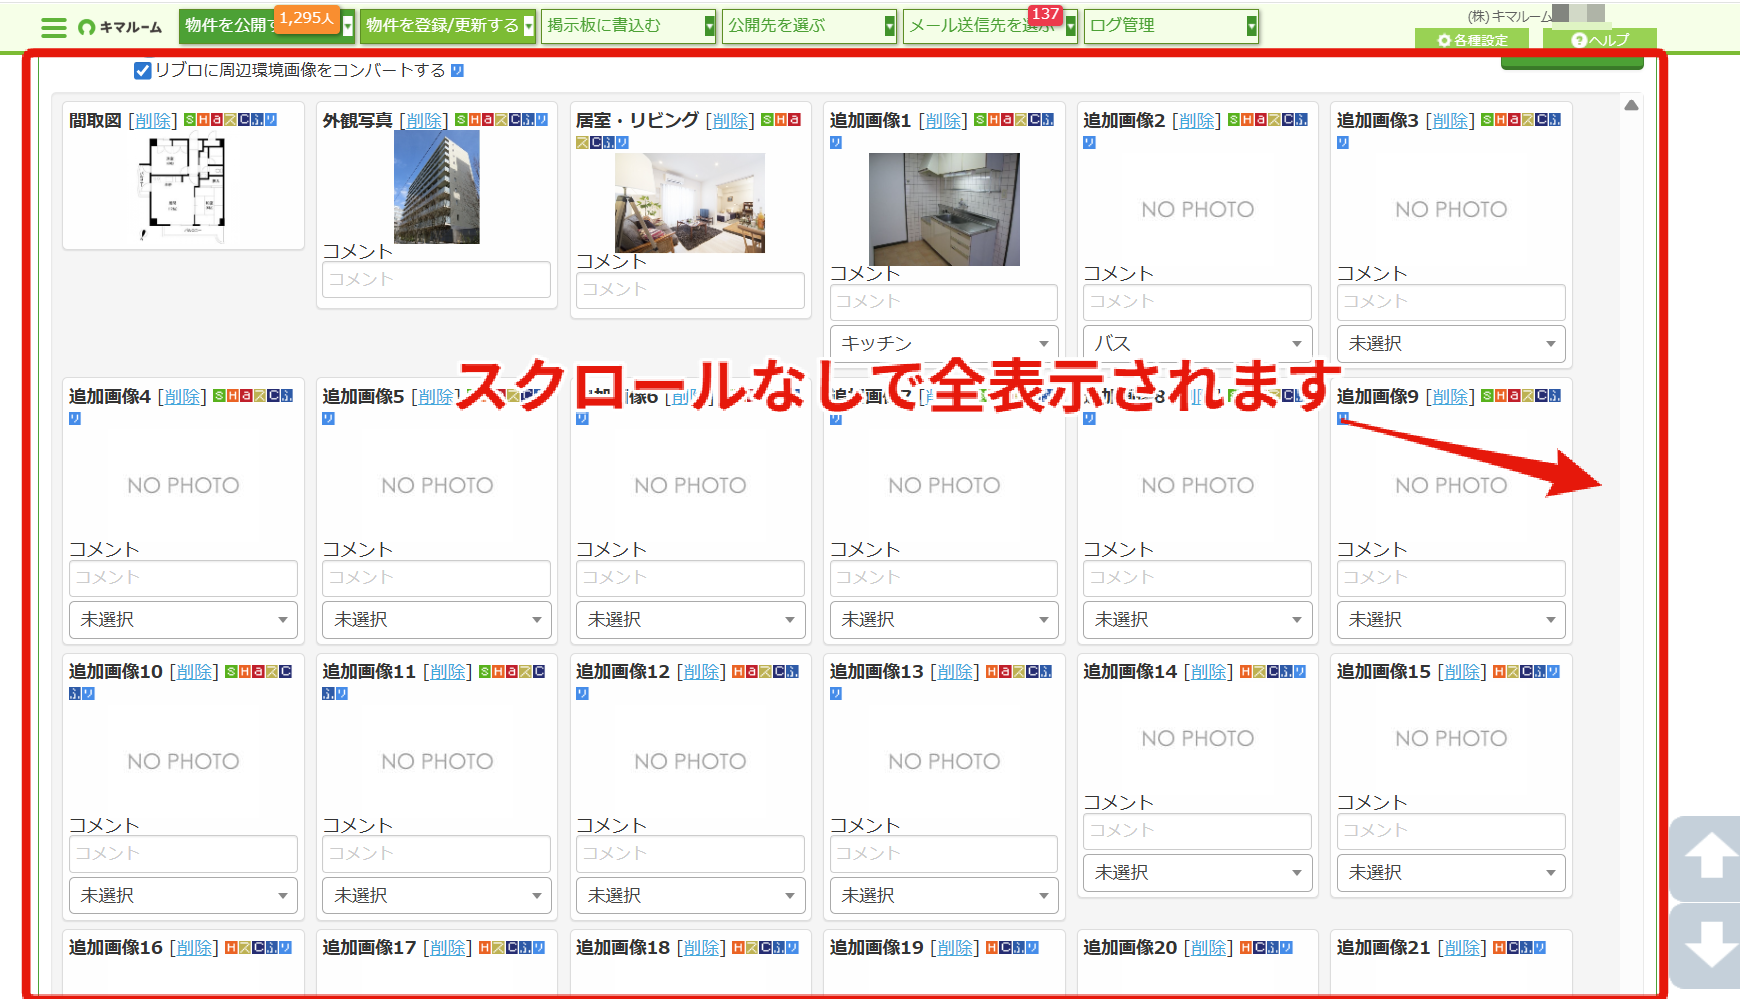The image size is (1740, 999).
Task: Toggle リブロに周辺環境画像をコンバートする checkbox
Action: pos(142,70)
